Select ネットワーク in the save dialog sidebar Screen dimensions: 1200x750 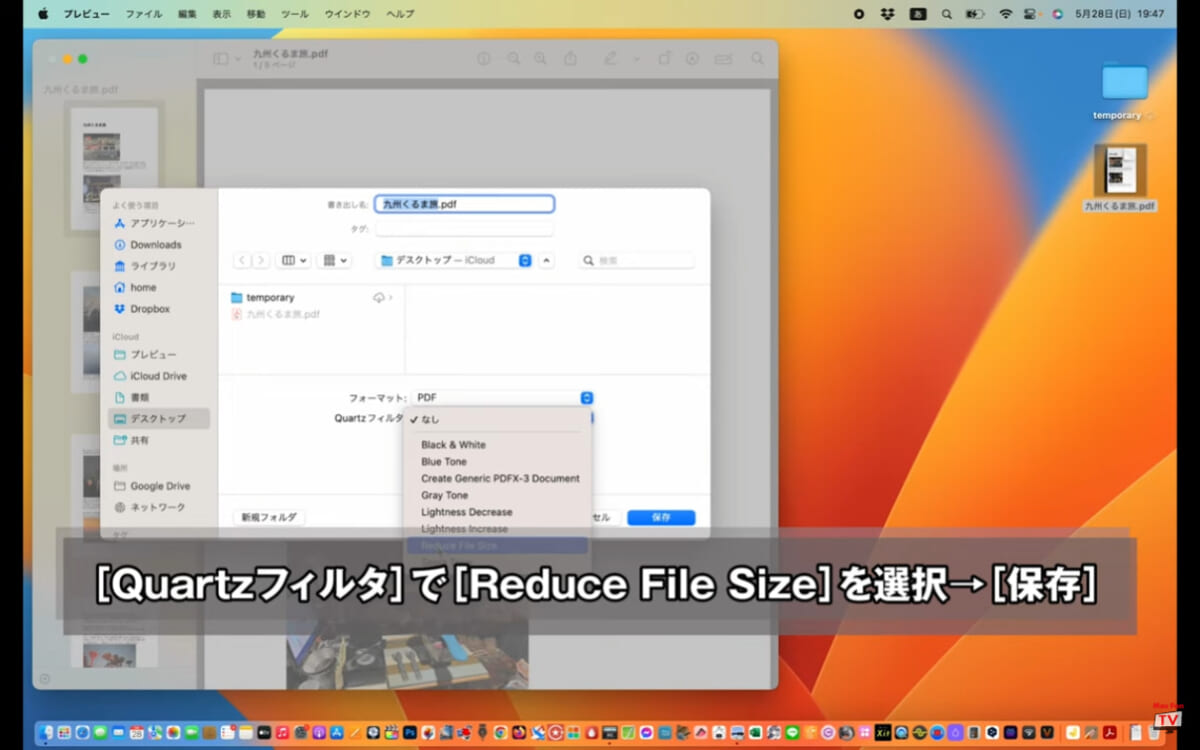159,507
